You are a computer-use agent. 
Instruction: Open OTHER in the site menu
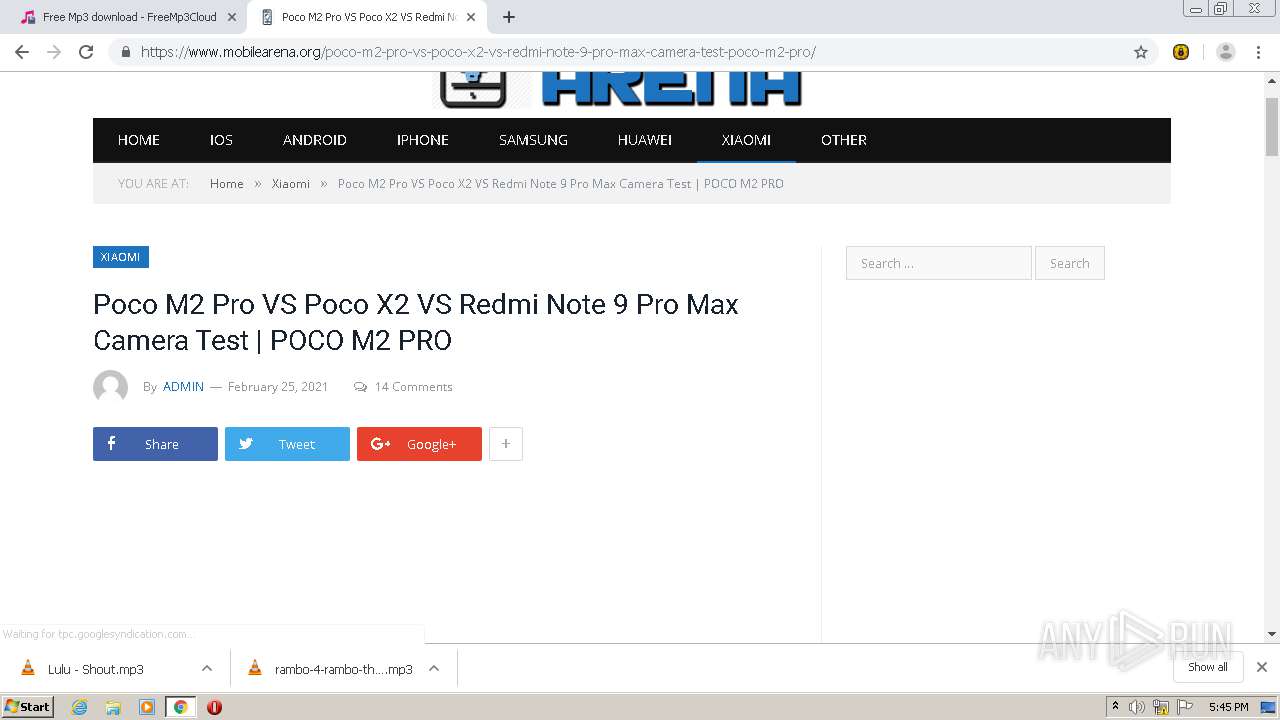pos(844,140)
